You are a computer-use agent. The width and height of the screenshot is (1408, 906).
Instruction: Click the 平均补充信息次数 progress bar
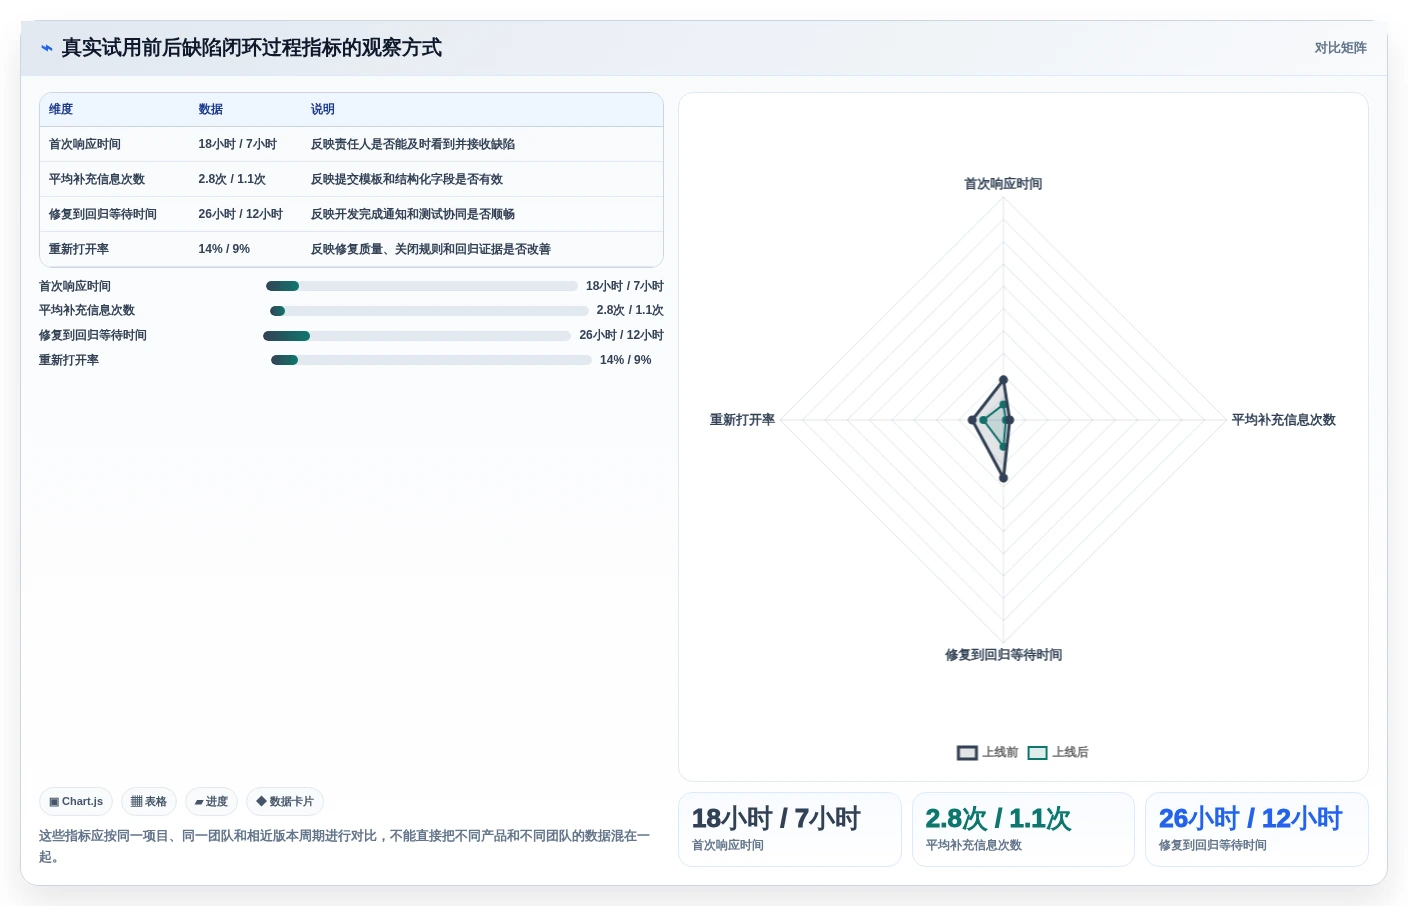pyautogui.click(x=430, y=311)
